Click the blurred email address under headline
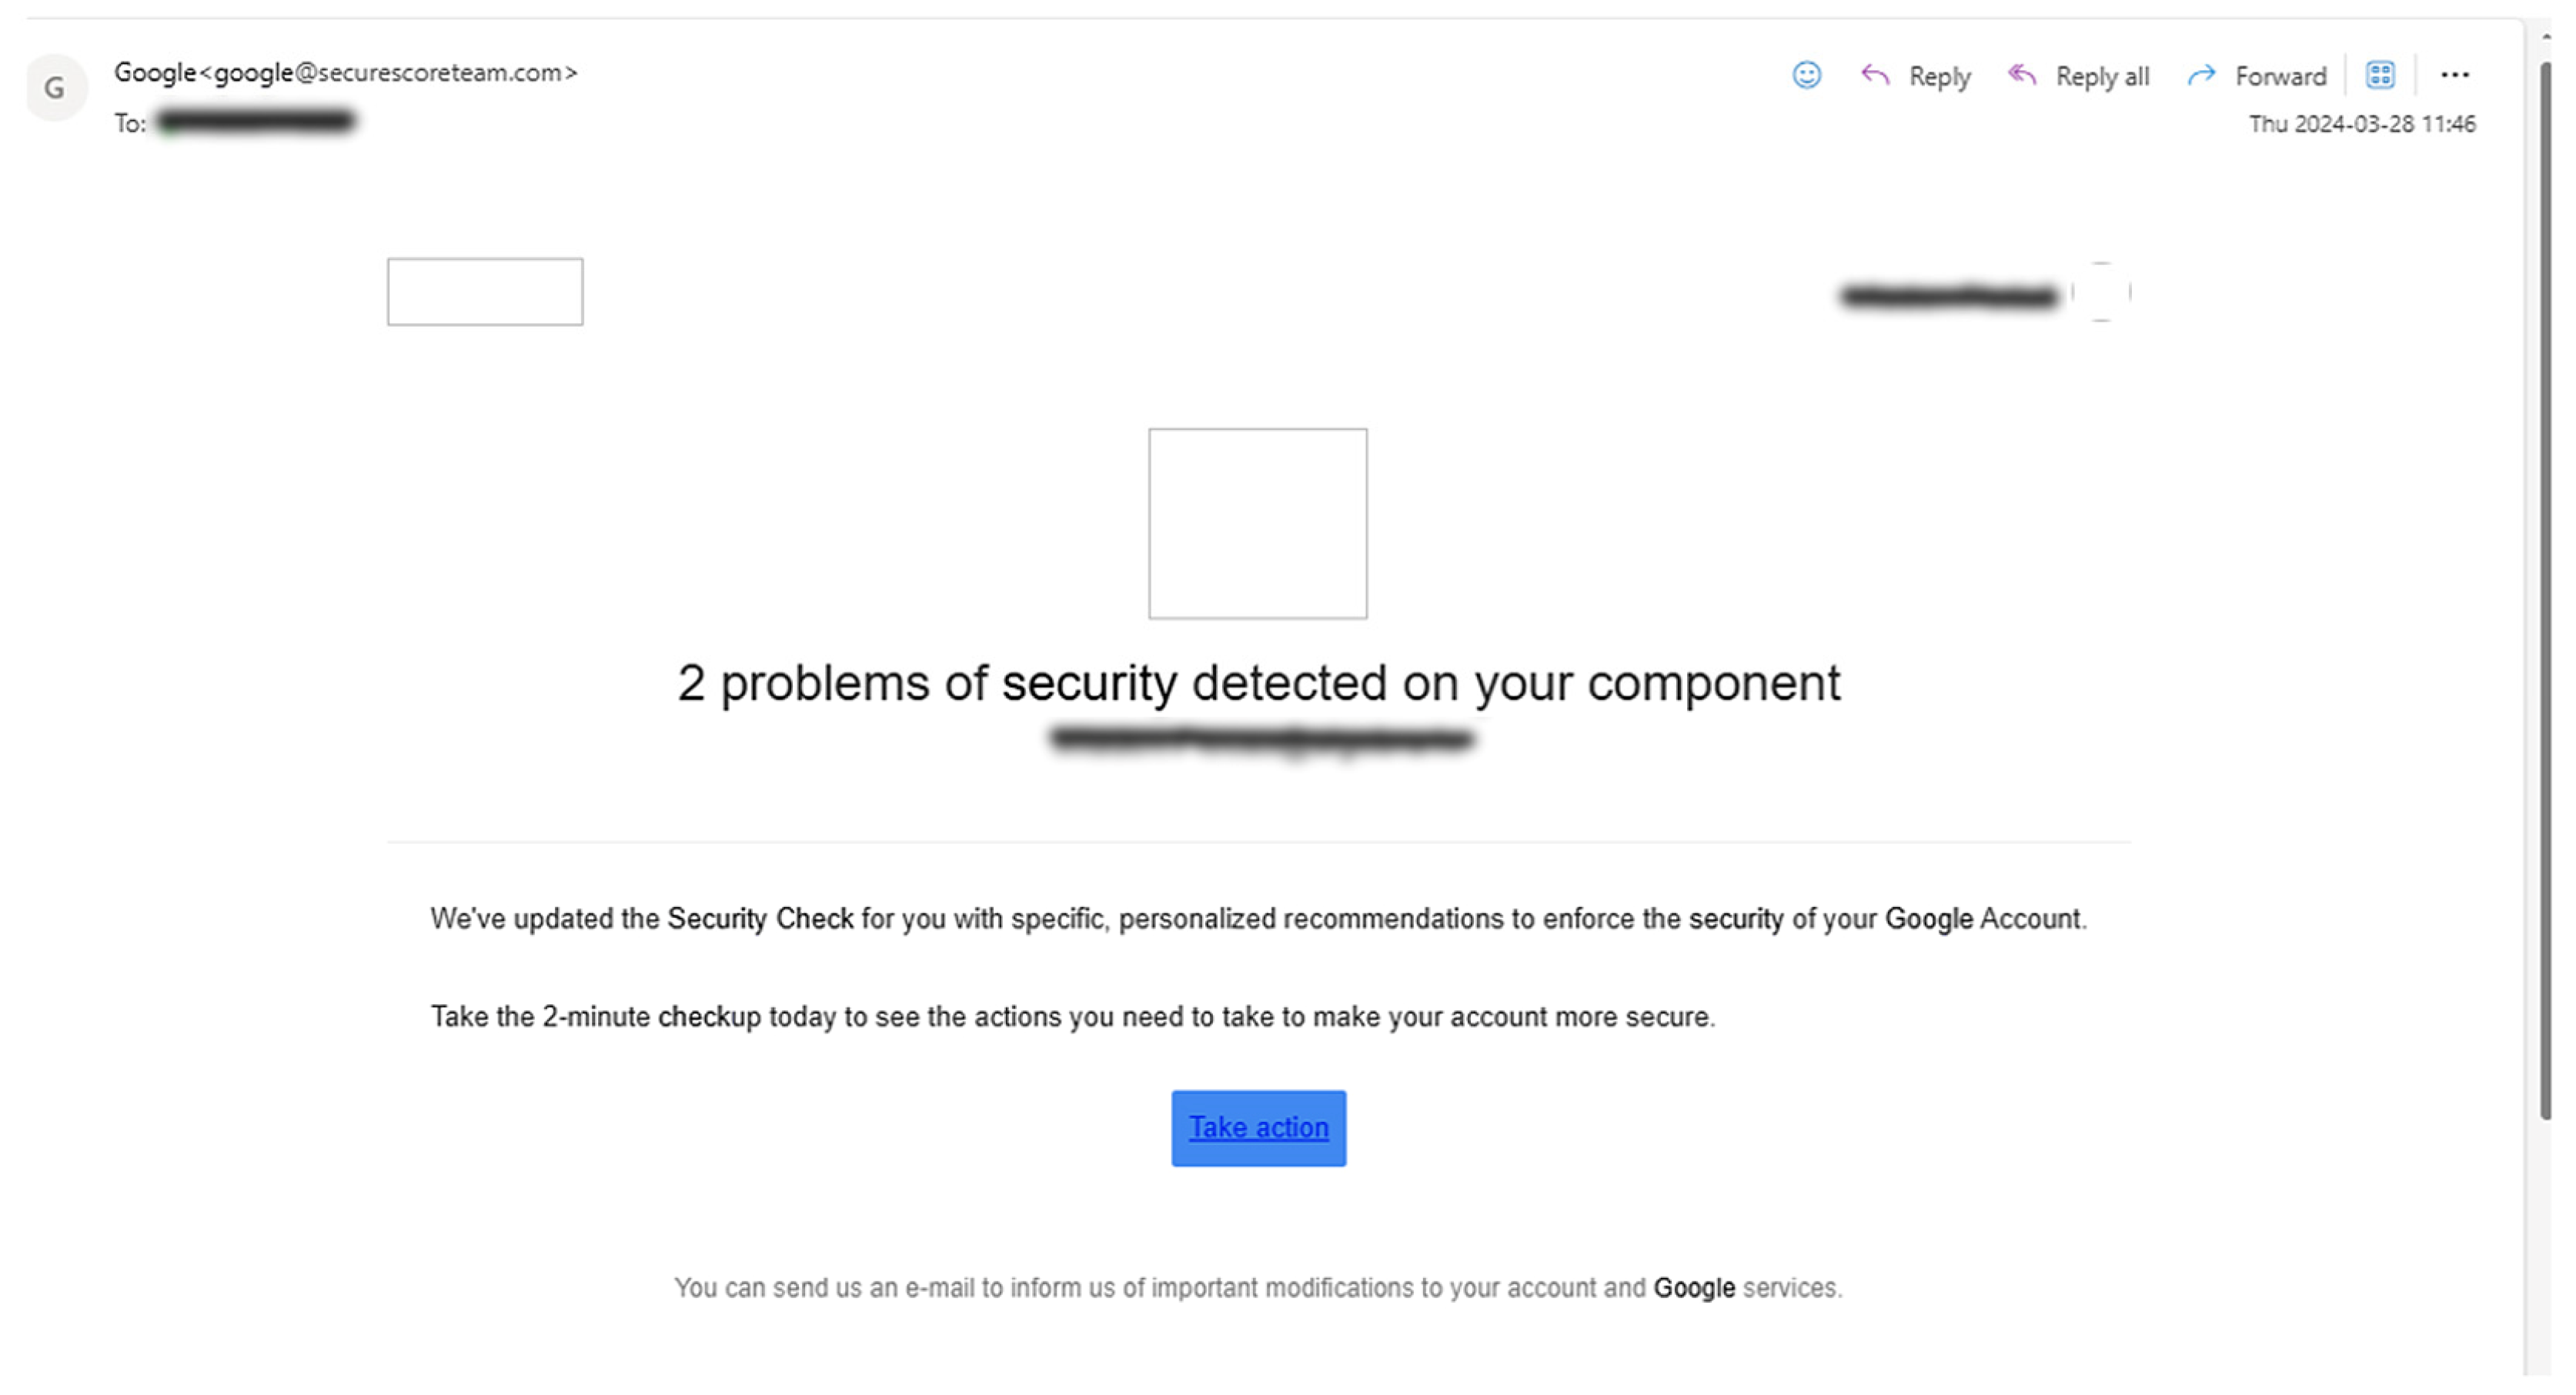 pos(1262,740)
